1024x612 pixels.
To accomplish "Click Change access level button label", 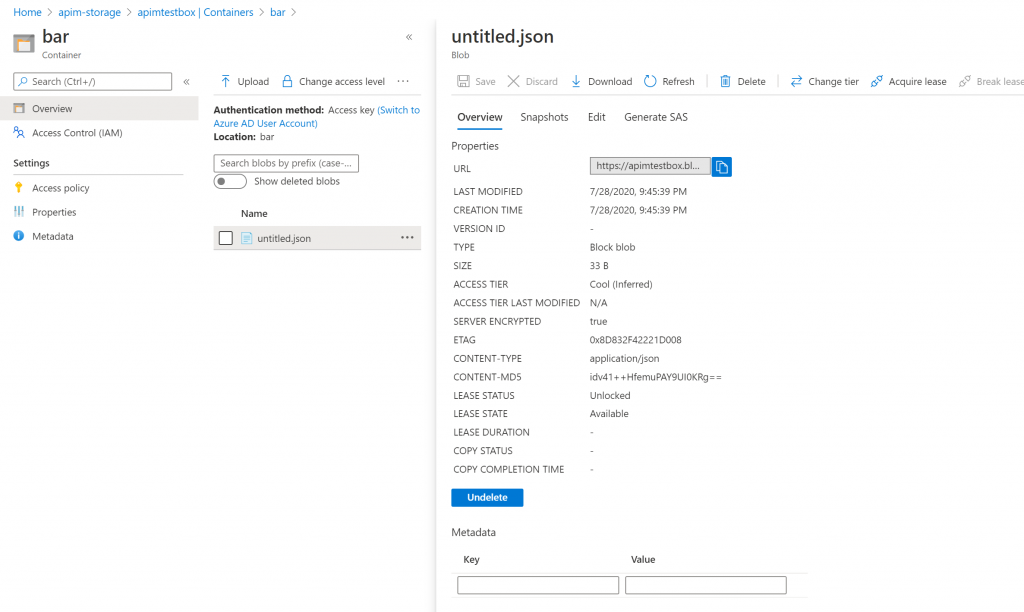I will [342, 82].
